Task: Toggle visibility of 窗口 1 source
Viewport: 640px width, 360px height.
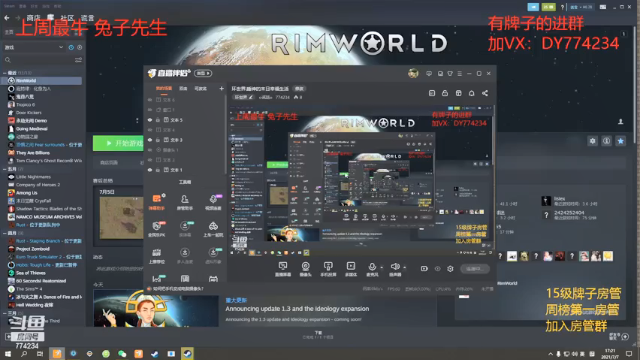Action: [x=150, y=110]
